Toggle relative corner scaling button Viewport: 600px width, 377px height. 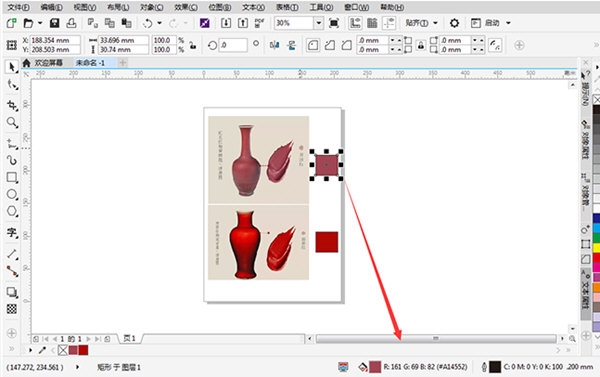tap(495, 45)
